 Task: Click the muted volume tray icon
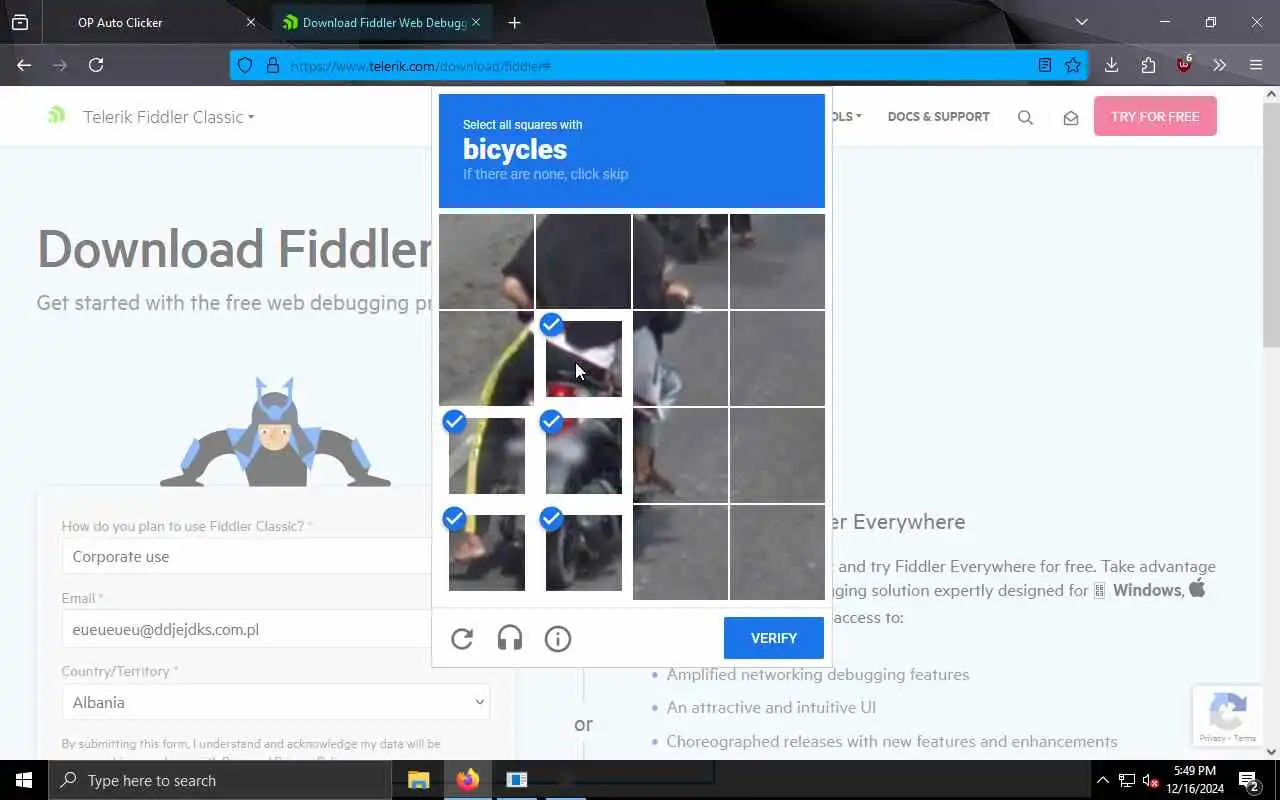coord(1149,780)
